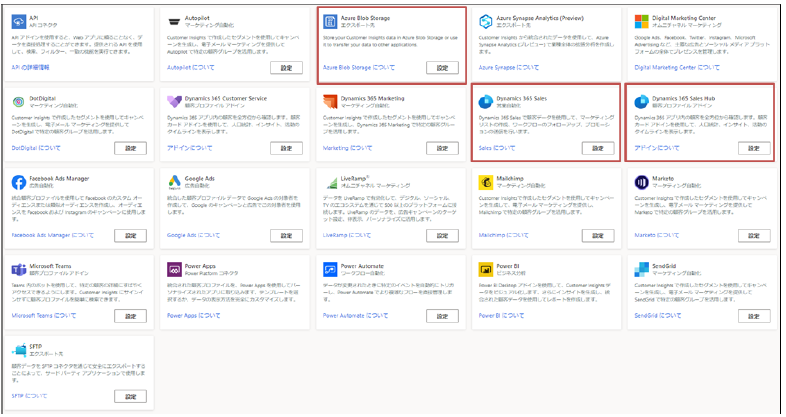This screenshot has height=417, width=786.
Task: Select the Power BI card title
Action: tap(508, 266)
